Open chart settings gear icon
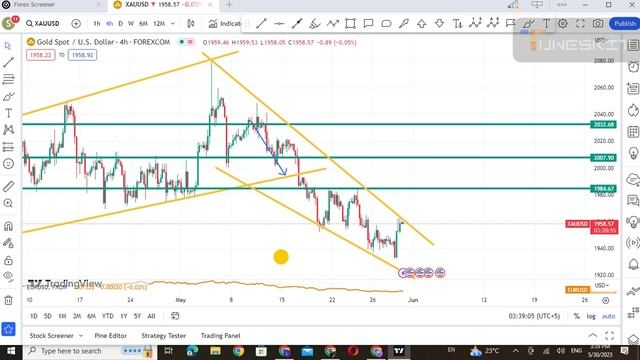Screen dimensions: 640x360 pyautogui.click(x=562, y=24)
